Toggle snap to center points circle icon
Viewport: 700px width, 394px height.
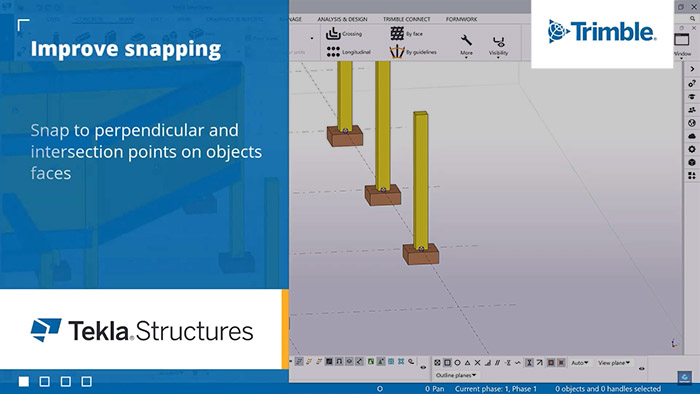click(x=457, y=363)
